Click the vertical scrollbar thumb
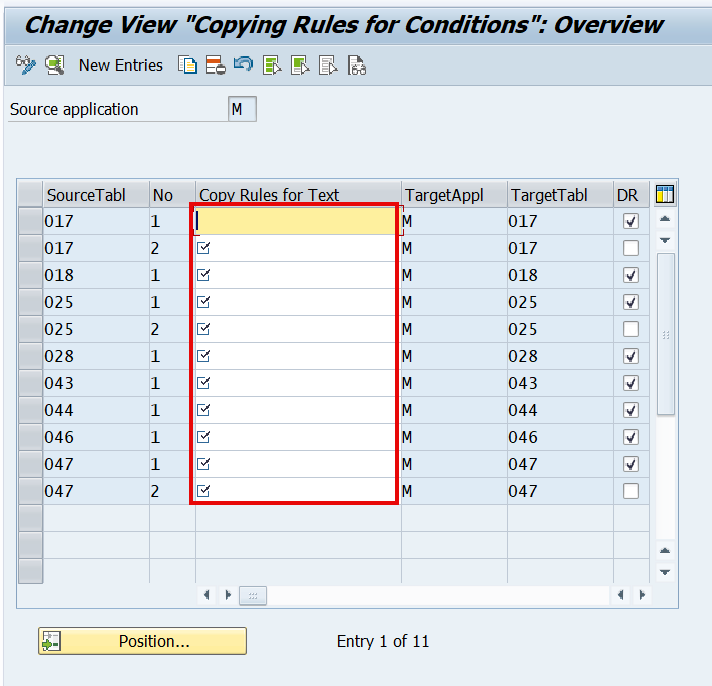 [666, 334]
